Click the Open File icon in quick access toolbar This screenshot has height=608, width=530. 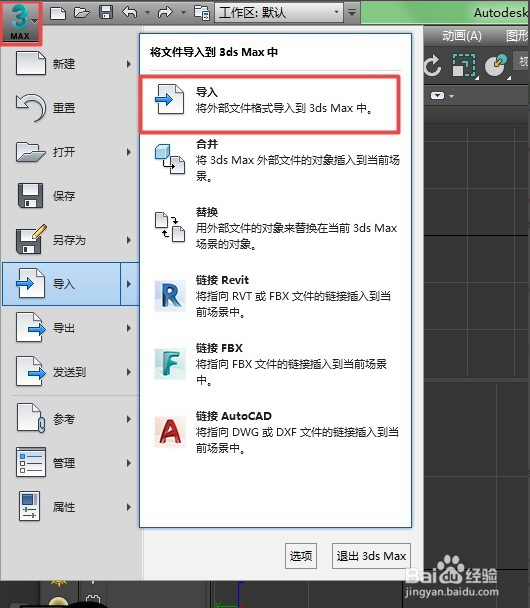(82, 13)
